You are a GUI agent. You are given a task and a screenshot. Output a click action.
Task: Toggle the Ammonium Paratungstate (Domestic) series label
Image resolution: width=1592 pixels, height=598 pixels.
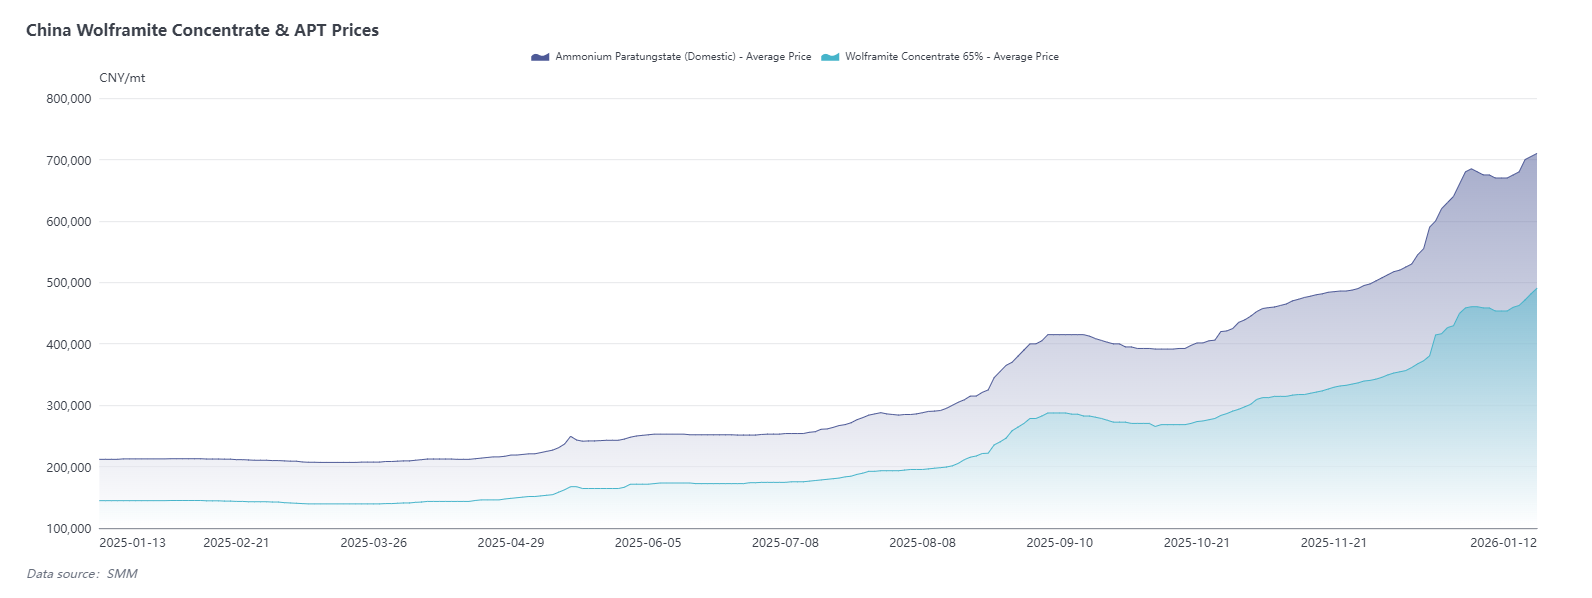pyautogui.click(x=683, y=57)
